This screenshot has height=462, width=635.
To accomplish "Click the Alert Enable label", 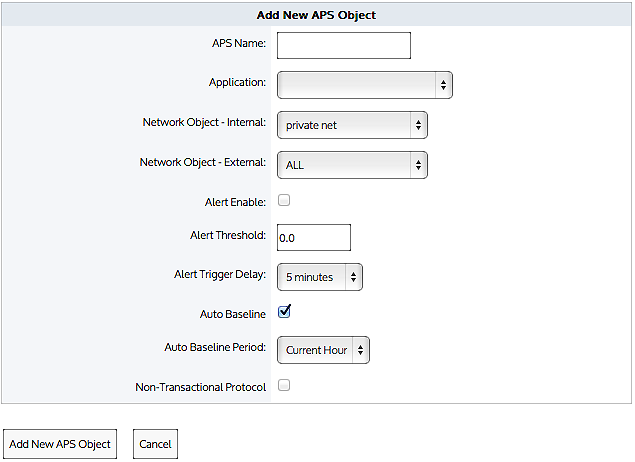I will (x=235, y=202).
